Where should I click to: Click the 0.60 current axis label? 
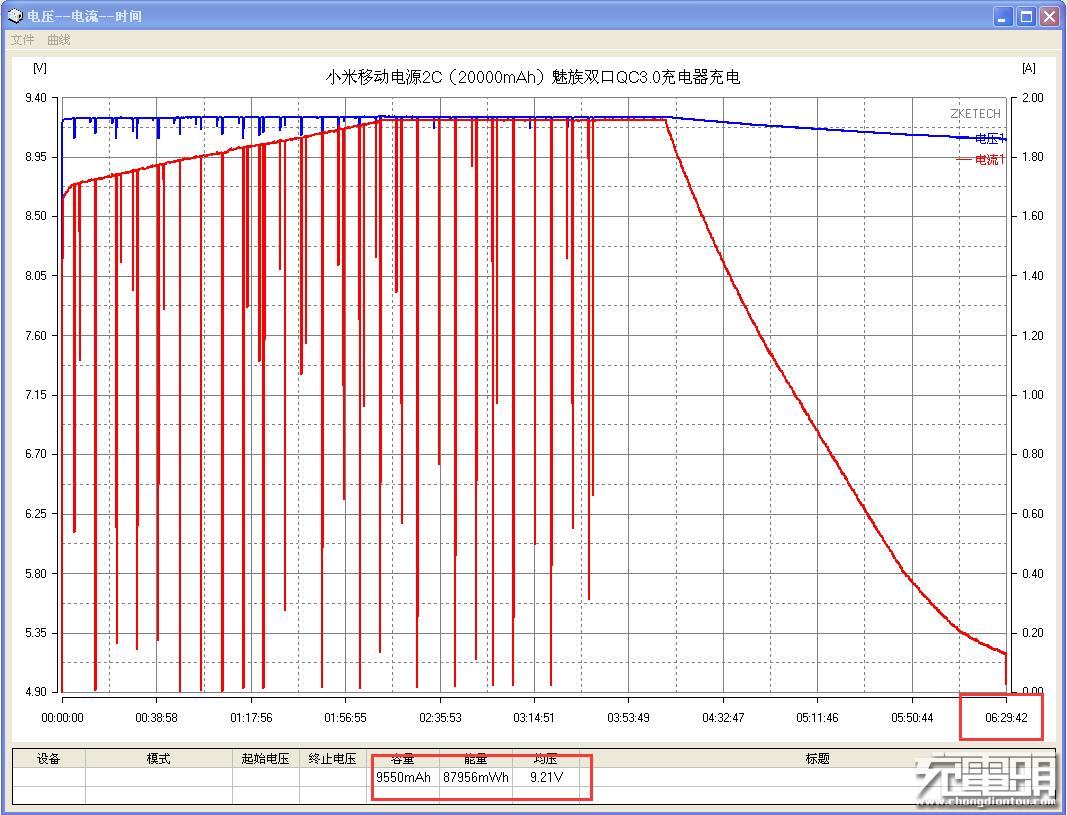[1032, 514]
